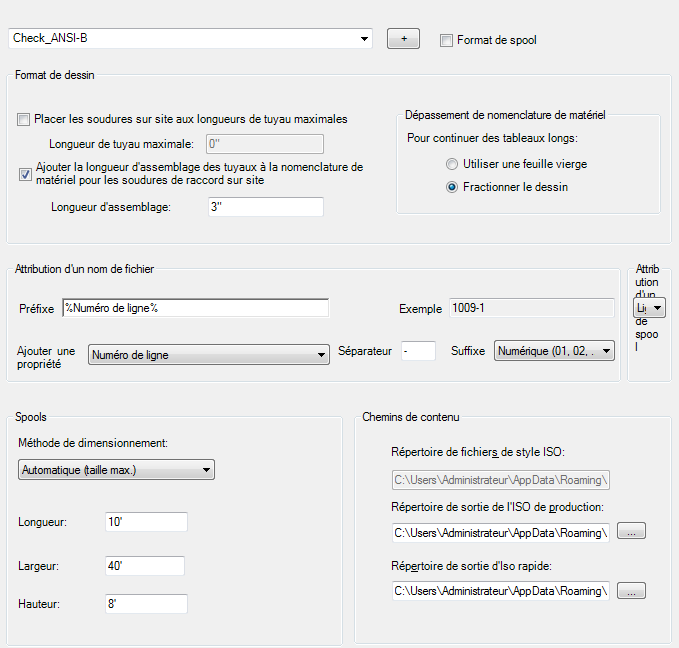Click the spool Longueur input field
This screenshot has height=648, width=679.
[x=145, y=522]
